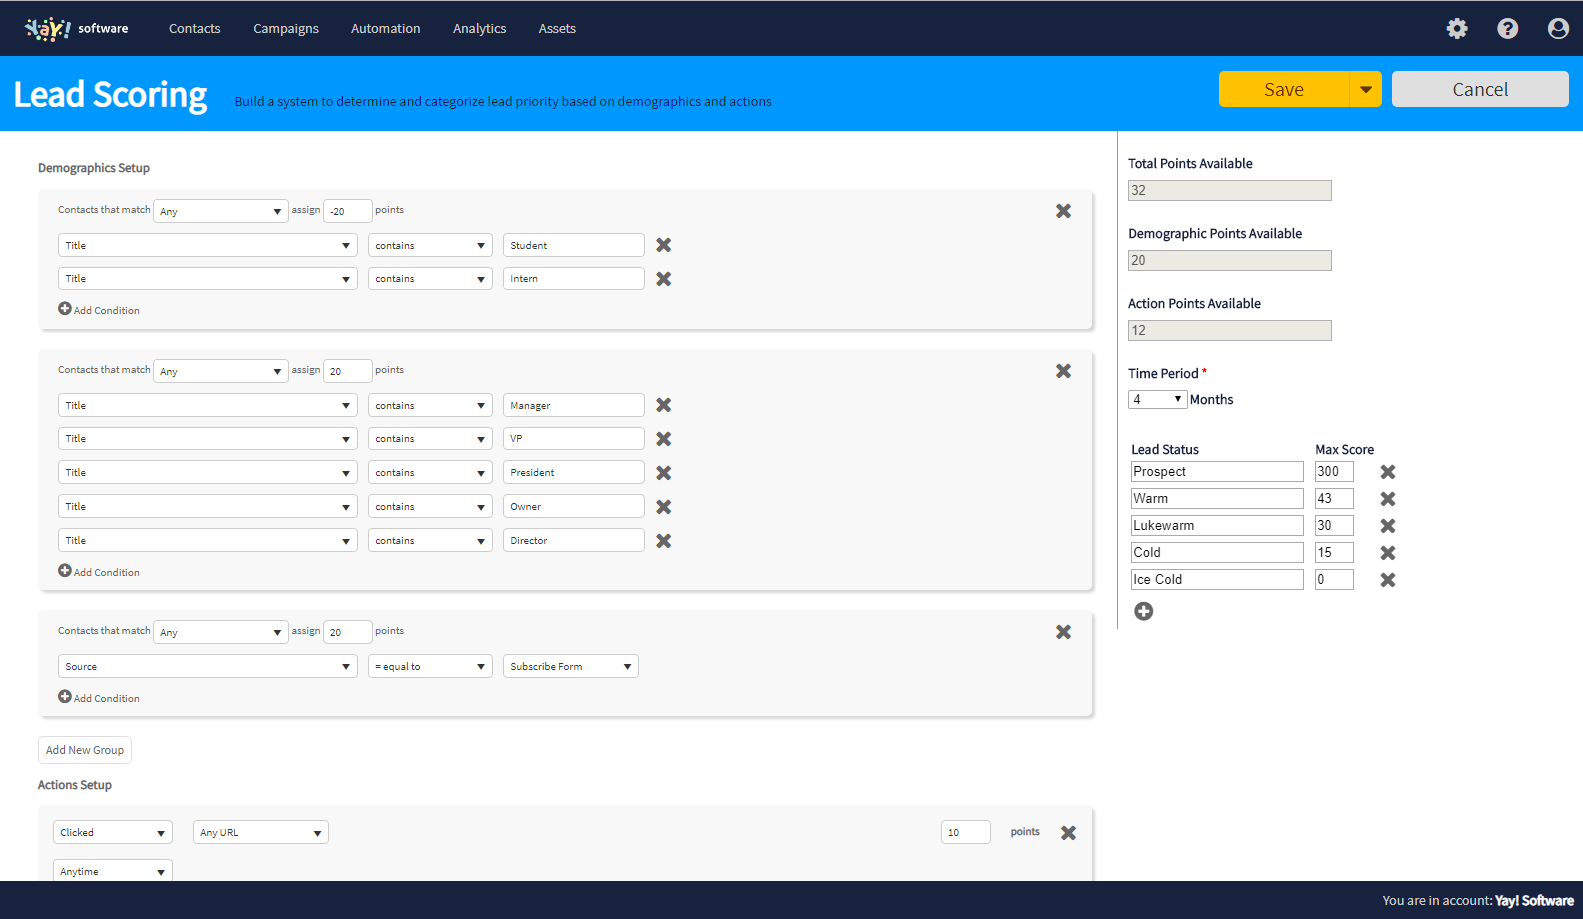Delete the Clicked action rule
The height and width of the screenshot is (919, 1583).
click(1068, 833)
